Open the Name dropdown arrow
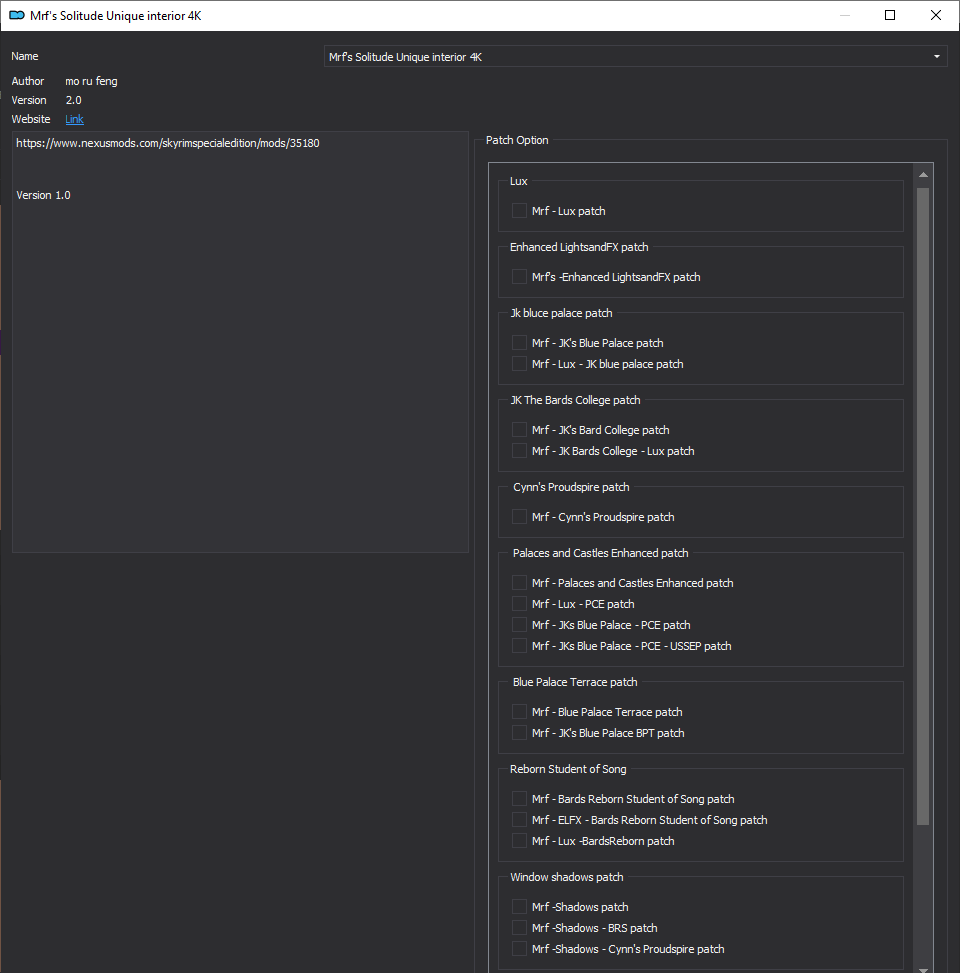The image size is (960, 973). (936, 56)
